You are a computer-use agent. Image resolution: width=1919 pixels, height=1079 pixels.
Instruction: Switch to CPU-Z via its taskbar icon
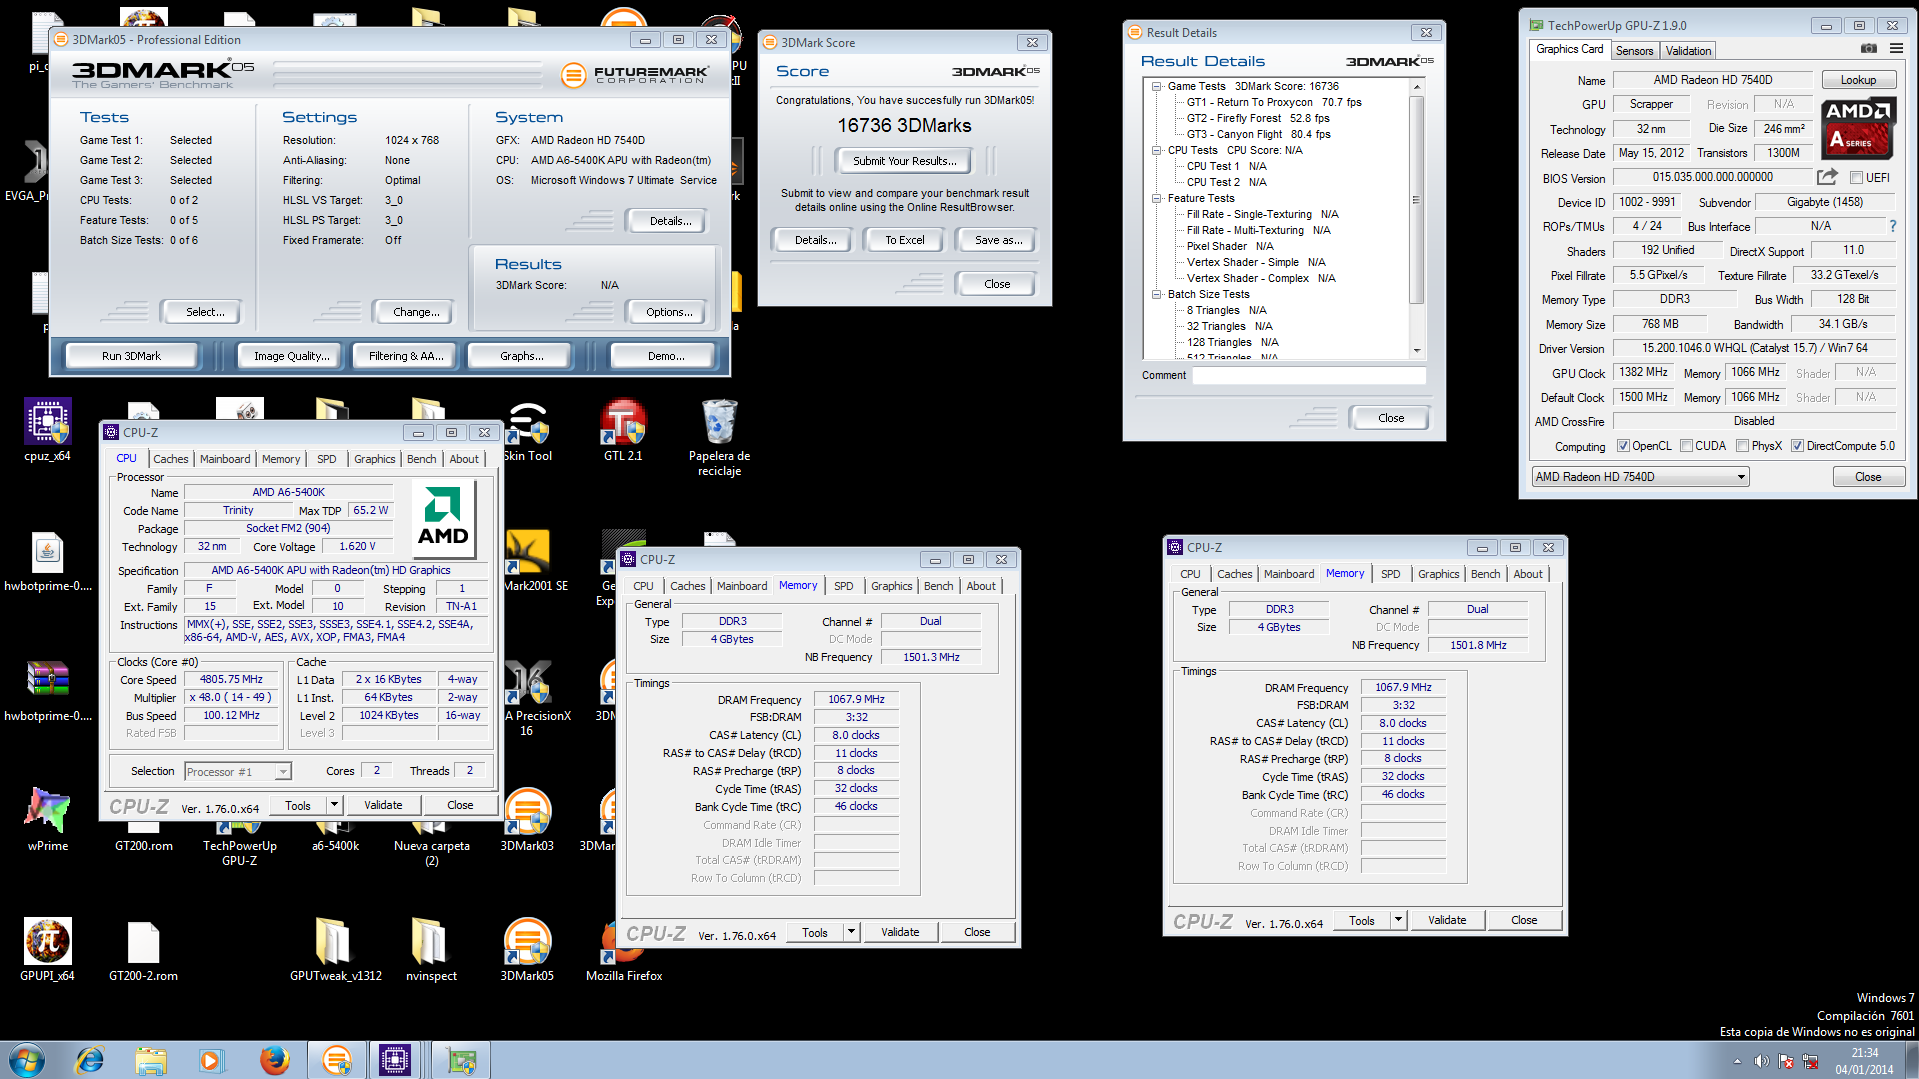(395, 1060)
